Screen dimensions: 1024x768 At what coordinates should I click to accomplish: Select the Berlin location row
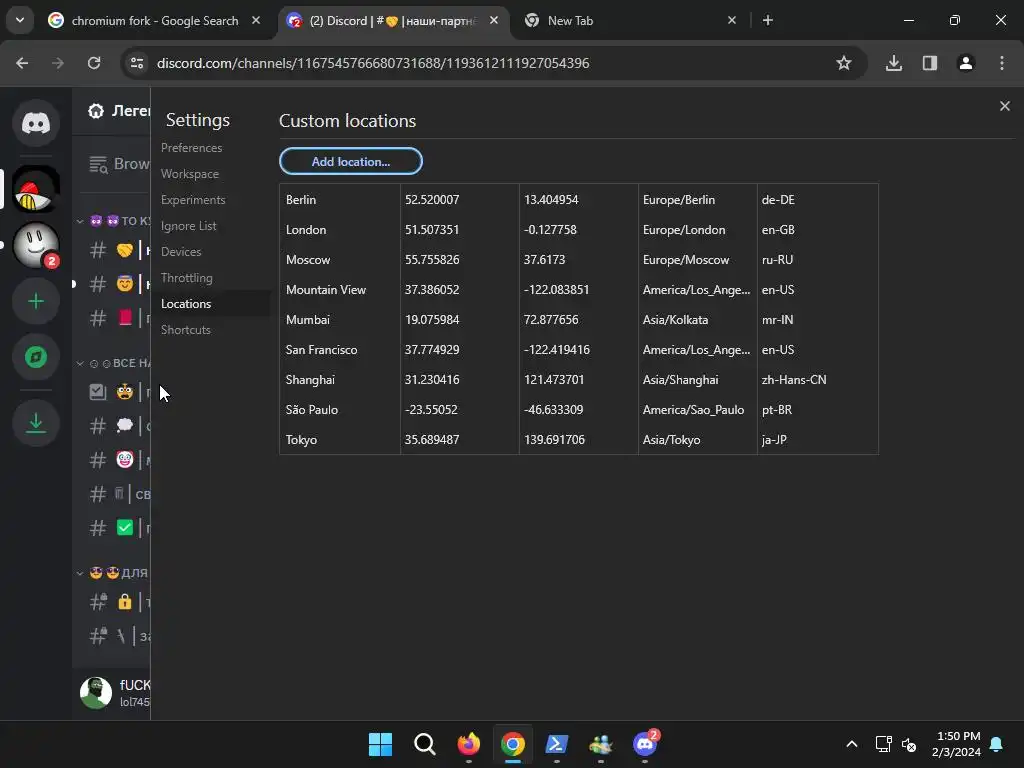(579, 200)
